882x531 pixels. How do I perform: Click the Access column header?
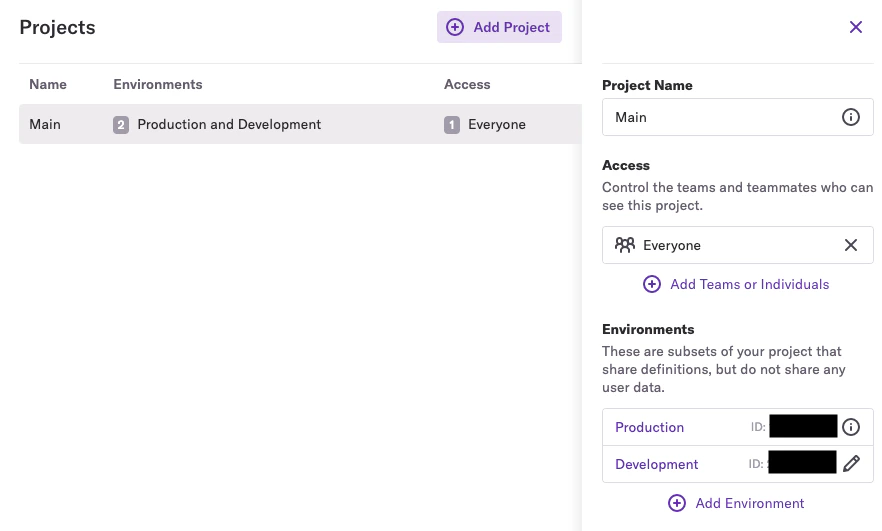click(x=467, y=84)
